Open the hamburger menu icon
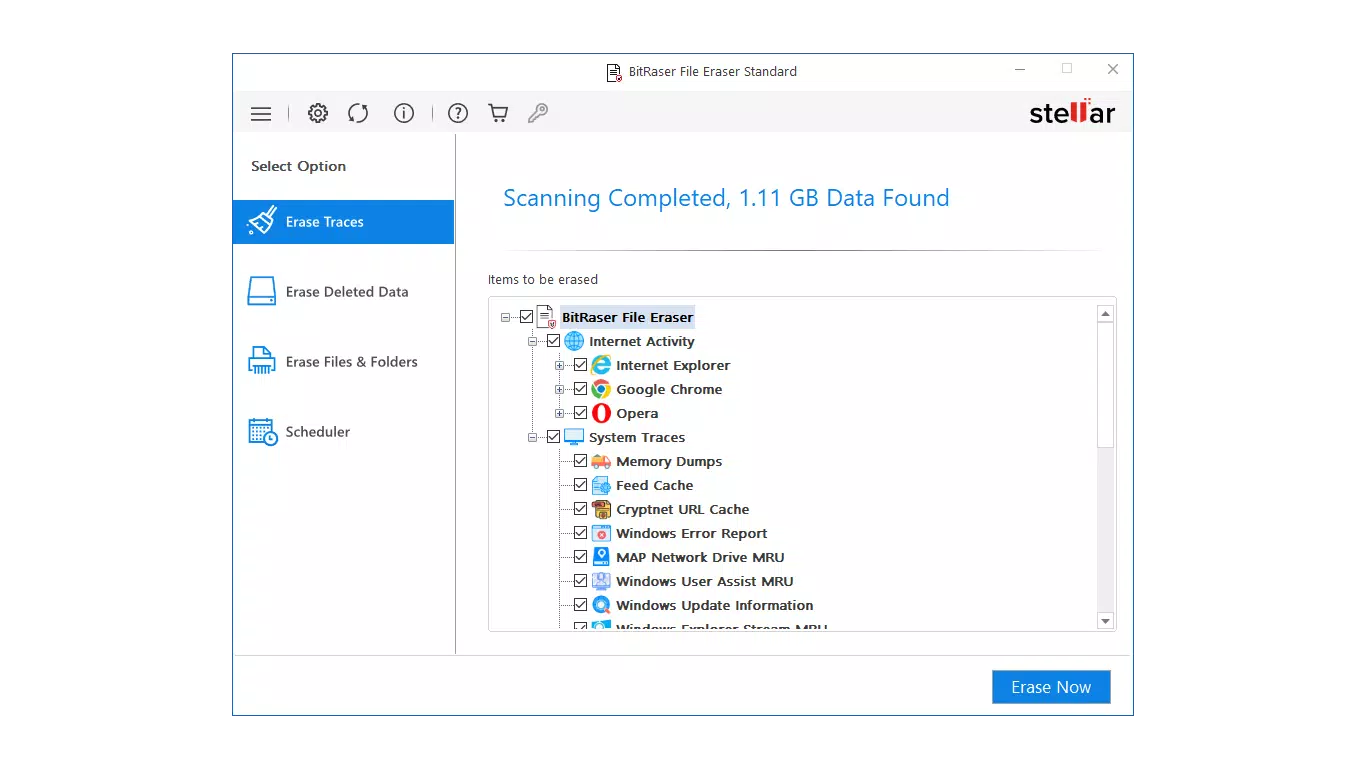This screenshot has width=1366, height=768. coord(261,114)
